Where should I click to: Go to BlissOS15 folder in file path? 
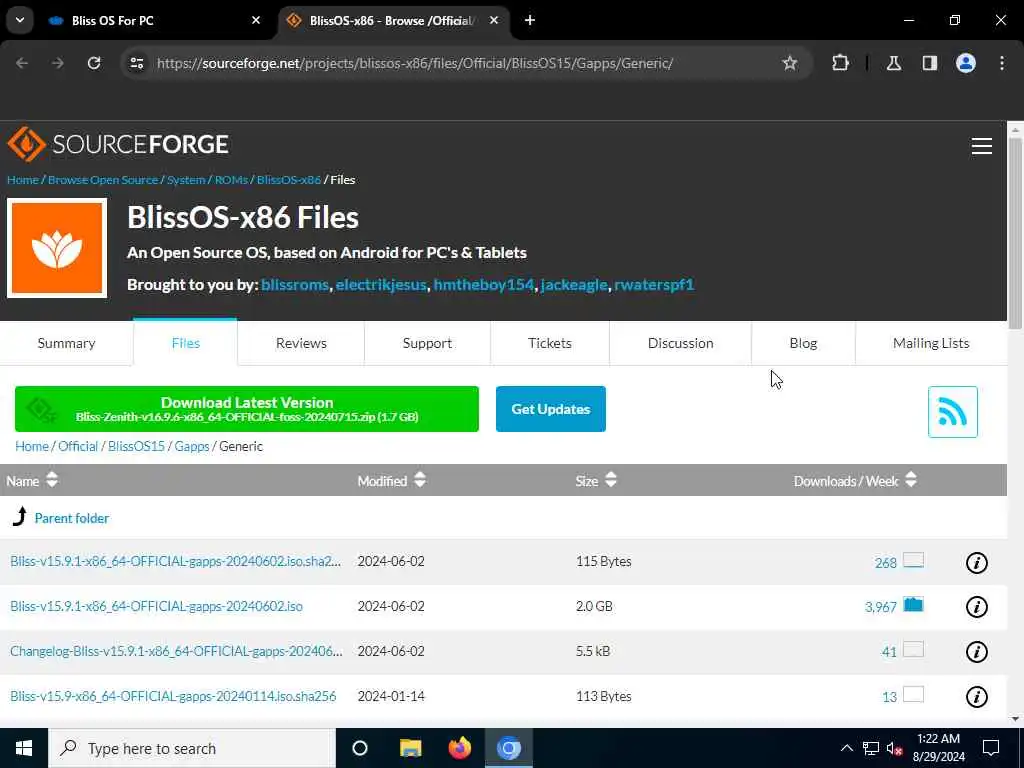pyautogui.click(x=136, y=447)
